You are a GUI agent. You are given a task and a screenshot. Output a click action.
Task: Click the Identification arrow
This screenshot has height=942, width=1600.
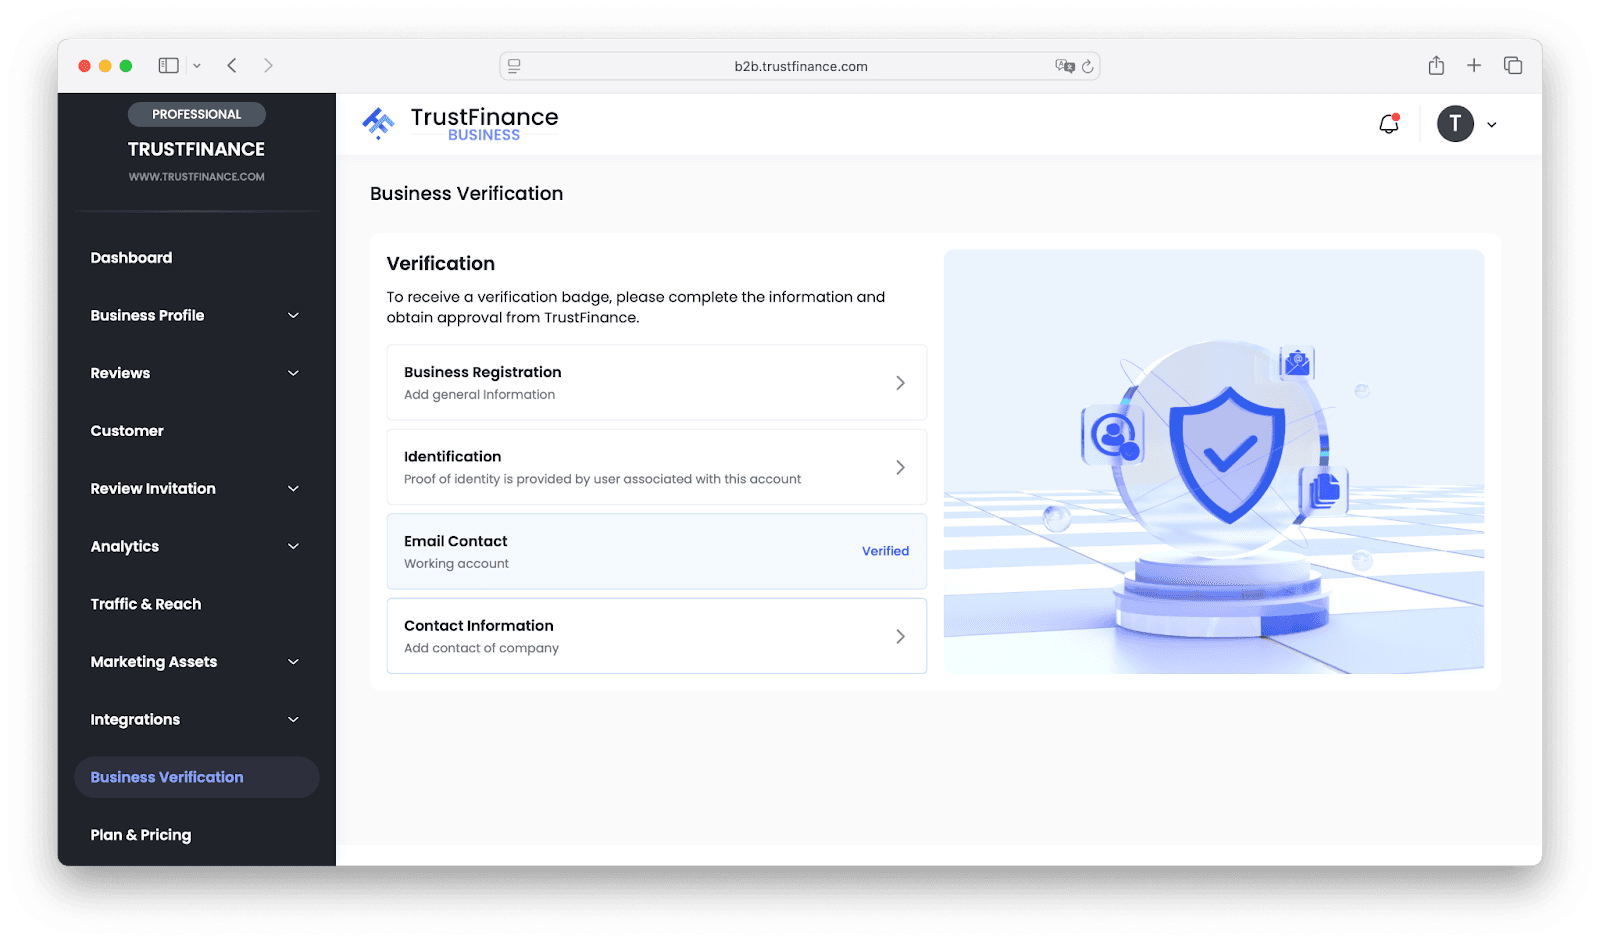click(900, 467)
